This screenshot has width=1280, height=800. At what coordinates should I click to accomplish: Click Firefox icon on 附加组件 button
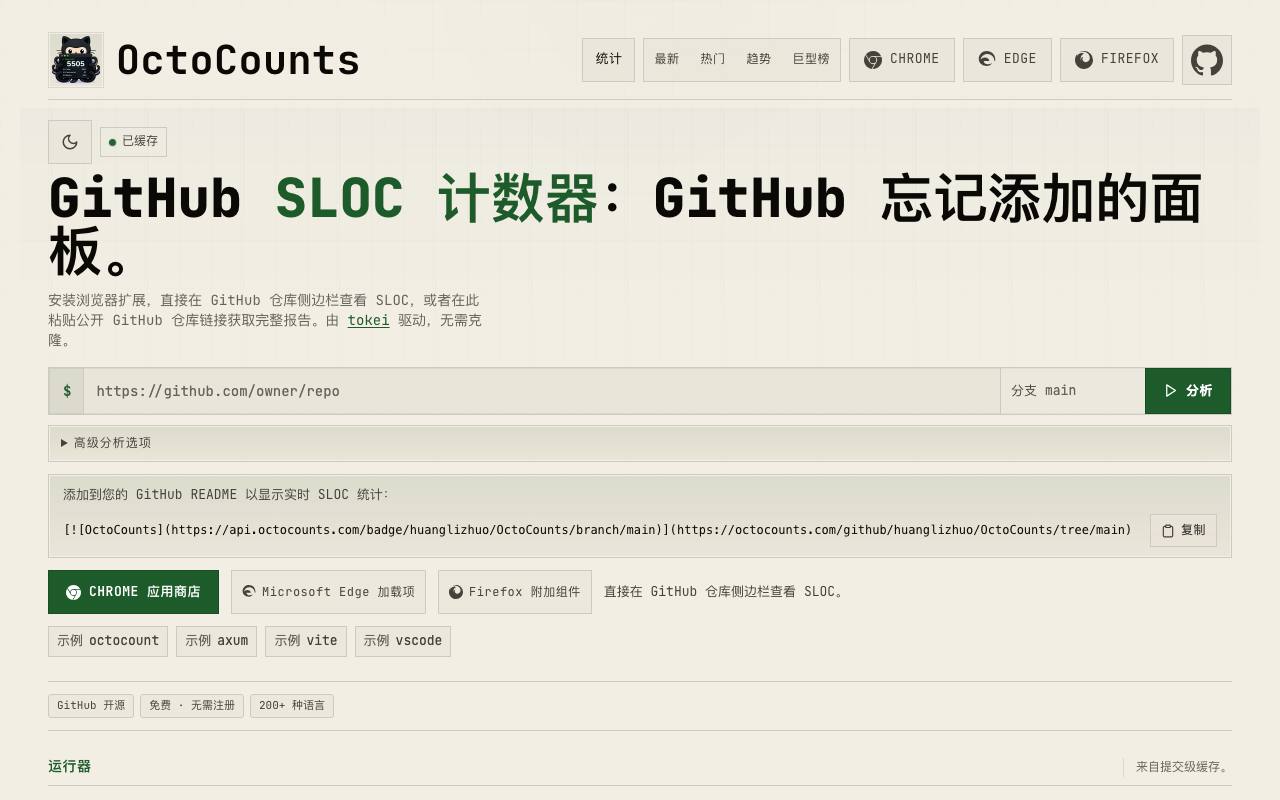point(456,592)
